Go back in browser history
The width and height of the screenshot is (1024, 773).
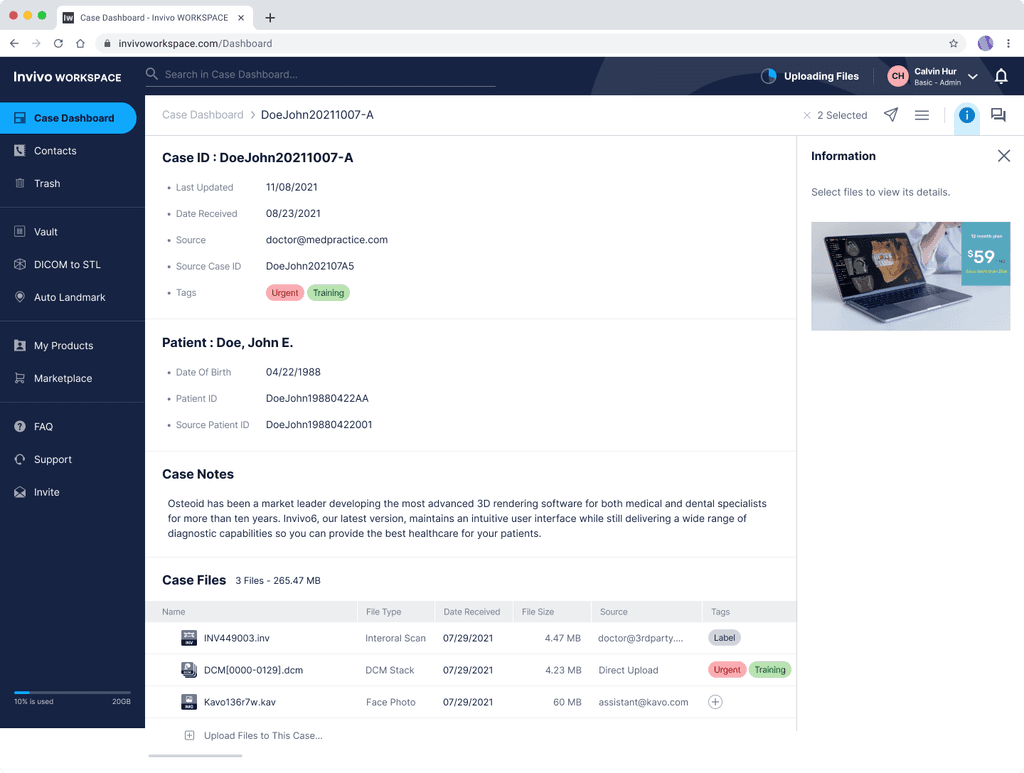coord(14,44)
